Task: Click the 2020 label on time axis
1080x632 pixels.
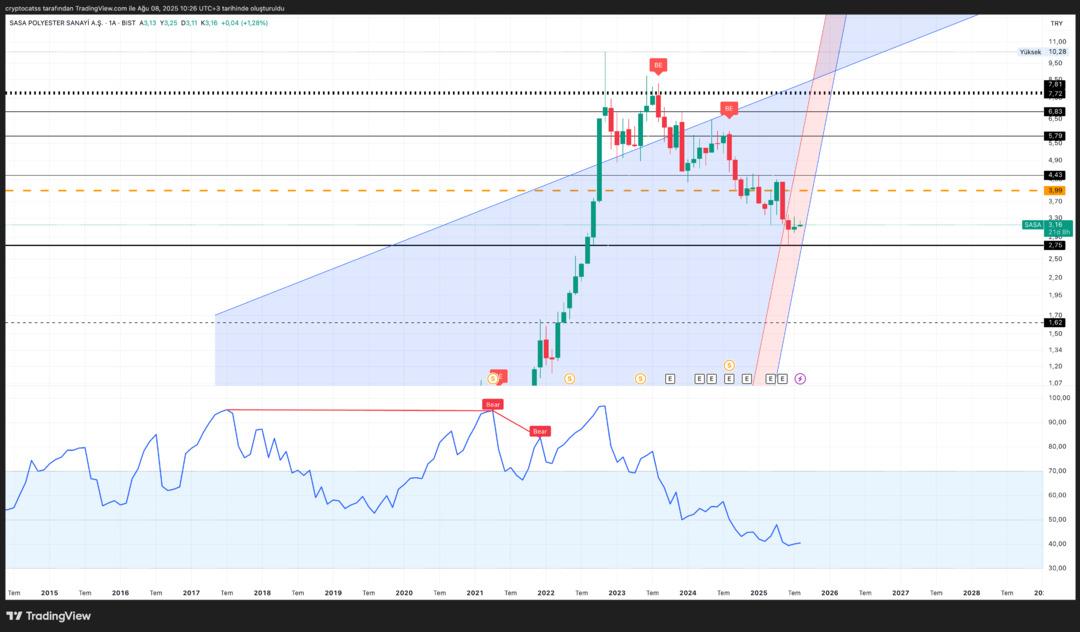Action: 404,593
